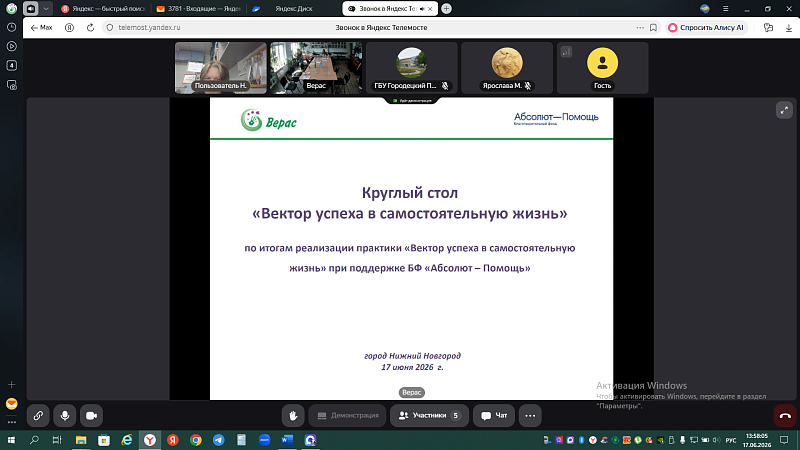Open the tab counter sidebar icon
800x450 pixels.
pyautogui.click(x=11, y=65)
